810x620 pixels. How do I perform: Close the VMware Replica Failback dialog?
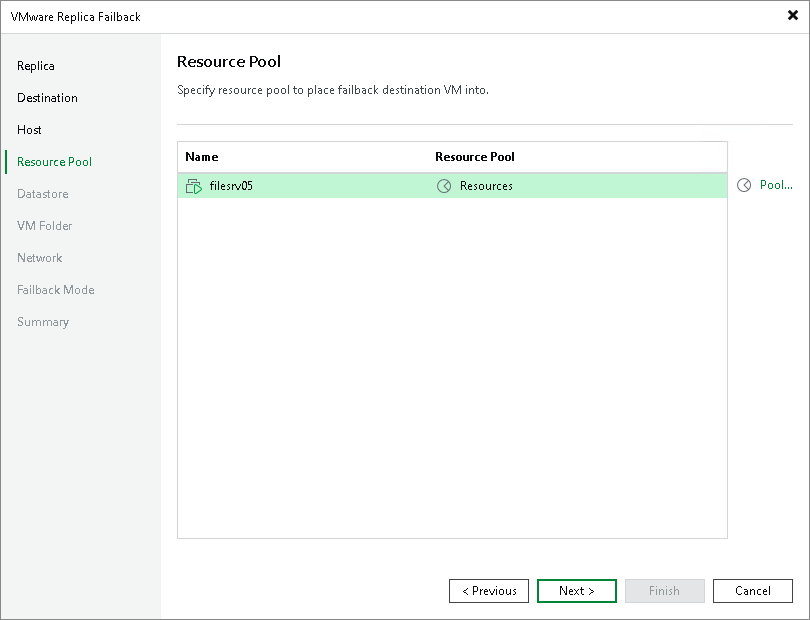(x=793, y=15)
